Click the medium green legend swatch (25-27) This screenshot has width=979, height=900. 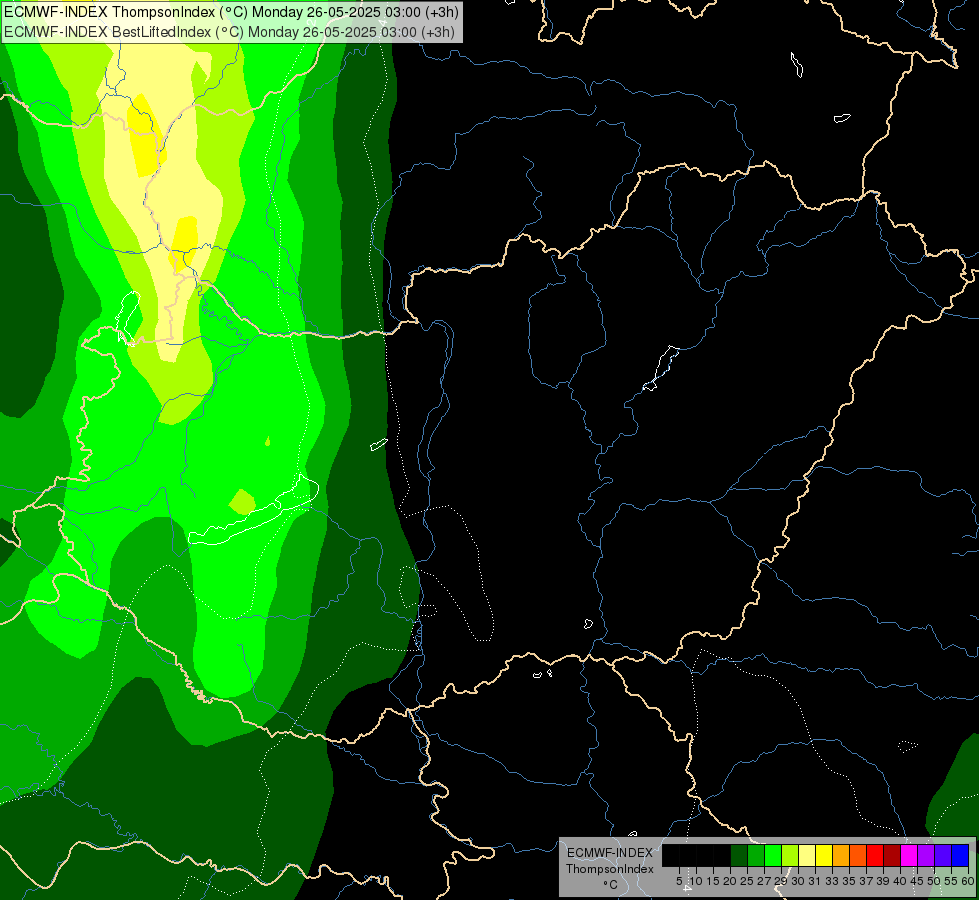756,856
